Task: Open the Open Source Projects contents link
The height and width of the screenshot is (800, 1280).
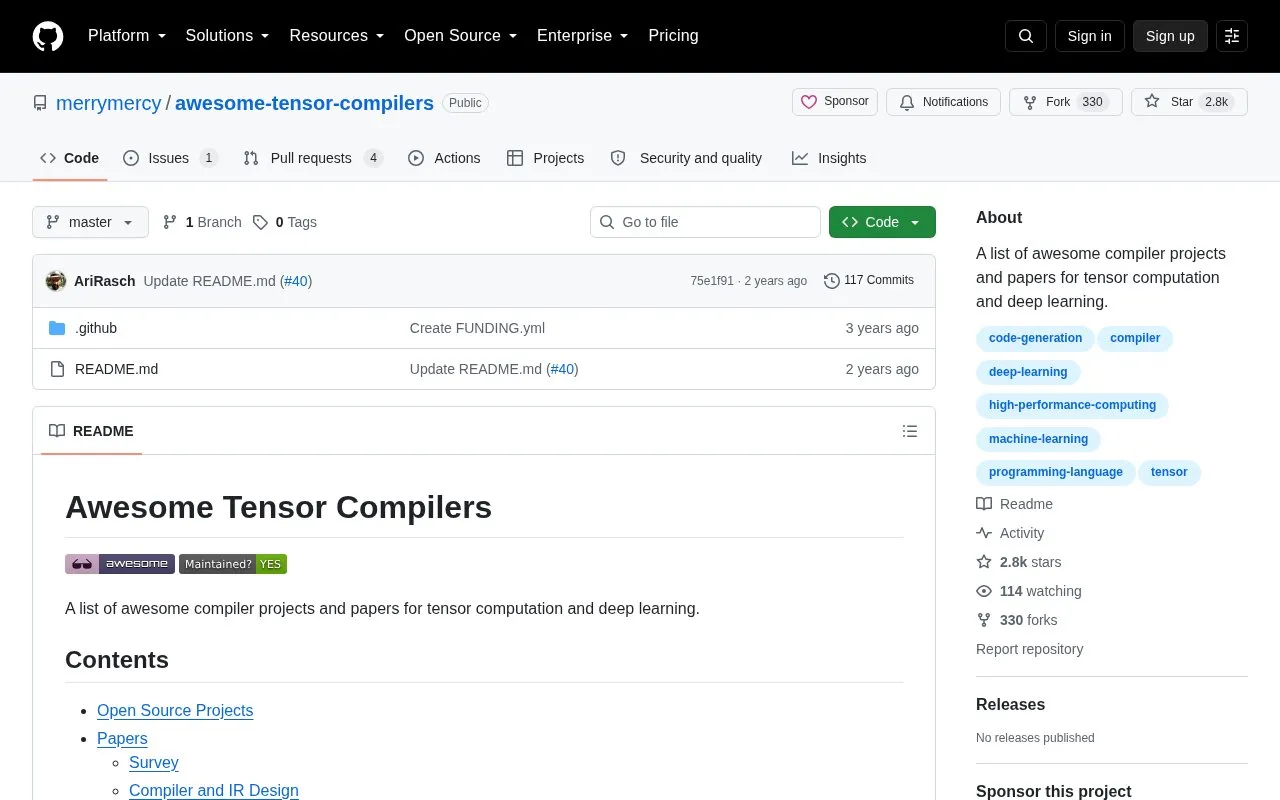Action: pyautogui.click(x=175, y=710)
